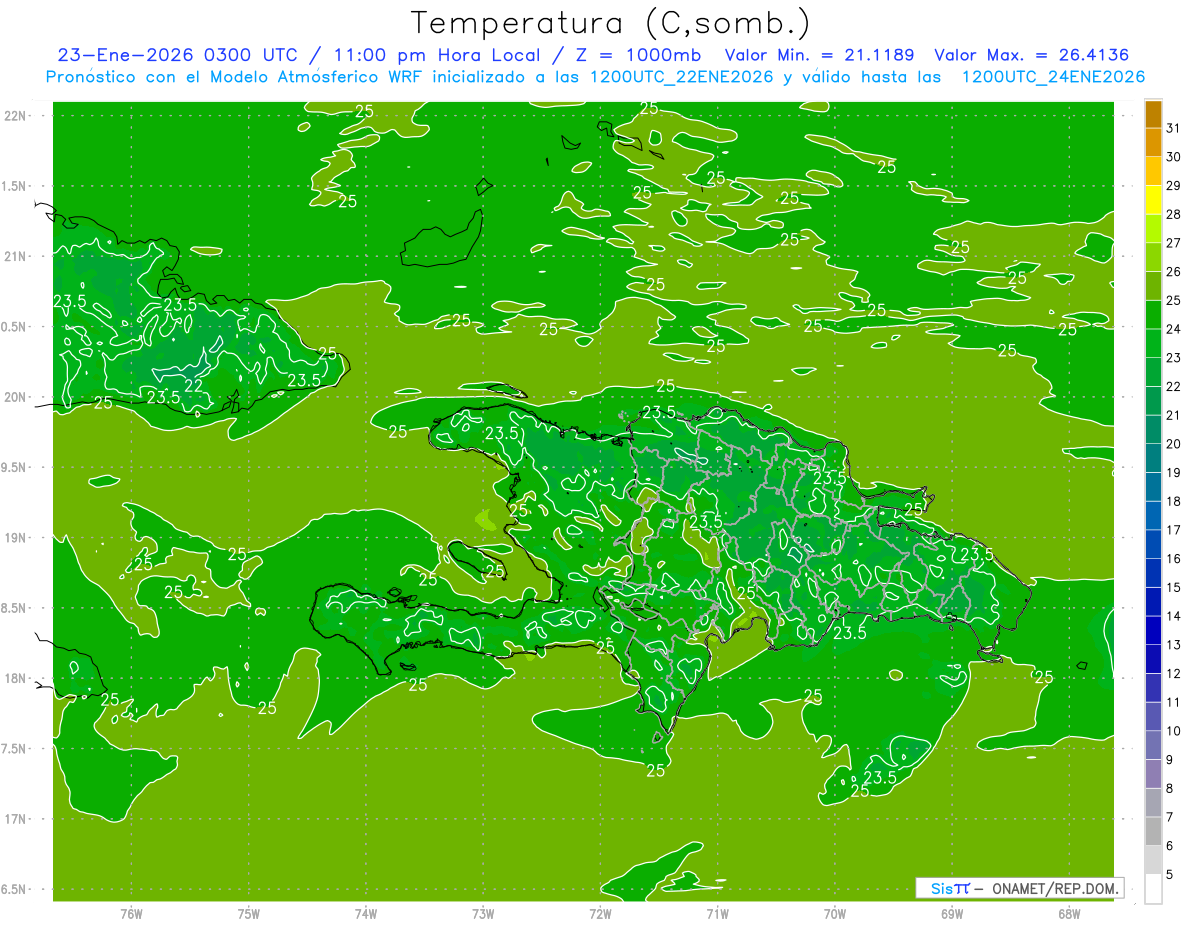This screenshot has width=1200, height=927.
Task: Click the colorbar scale label '5'
Action: [x=1170, y=875]
